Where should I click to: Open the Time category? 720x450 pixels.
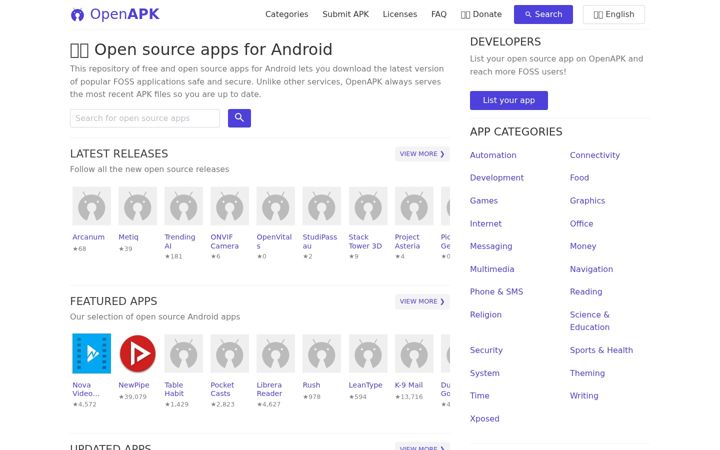[x=479, y=395]
